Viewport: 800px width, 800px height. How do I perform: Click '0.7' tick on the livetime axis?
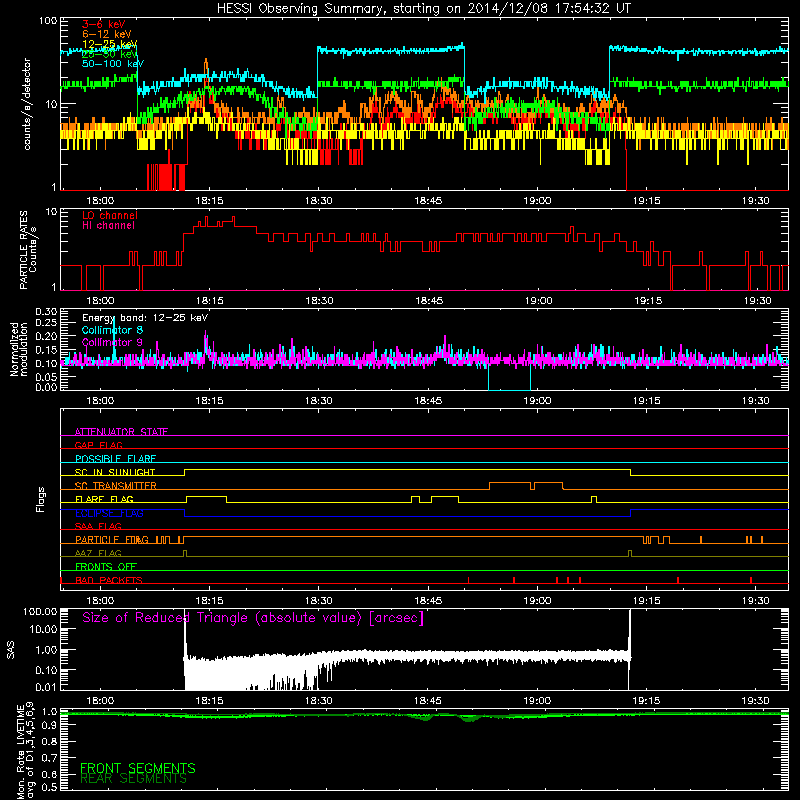click(49, 758)
